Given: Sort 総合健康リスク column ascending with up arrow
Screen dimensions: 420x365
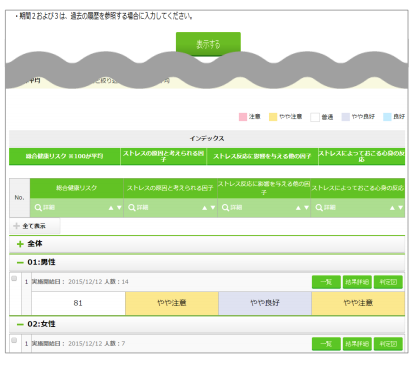Looking at the screenshot, I should [111, 208].
